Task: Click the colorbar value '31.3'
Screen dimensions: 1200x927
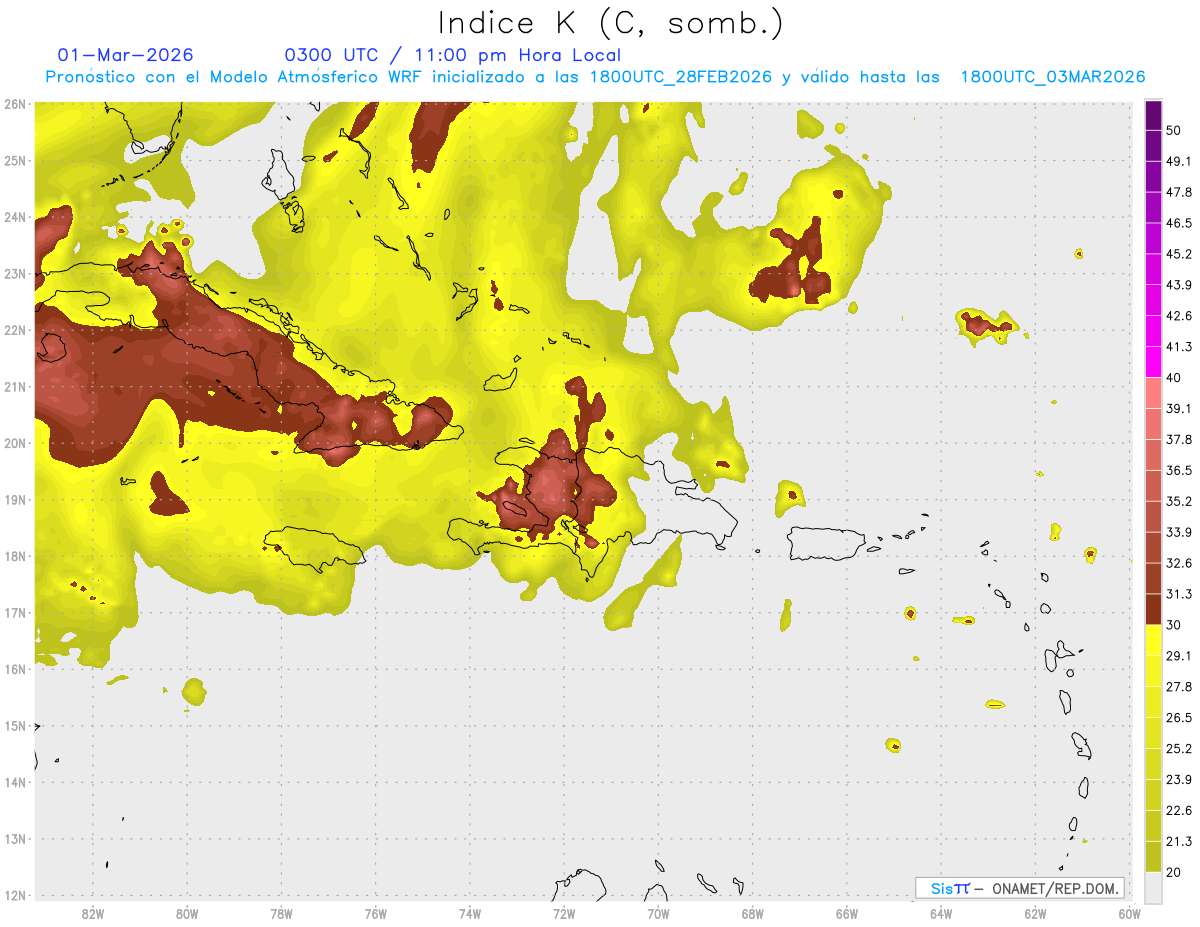Action: (1178, 594)
